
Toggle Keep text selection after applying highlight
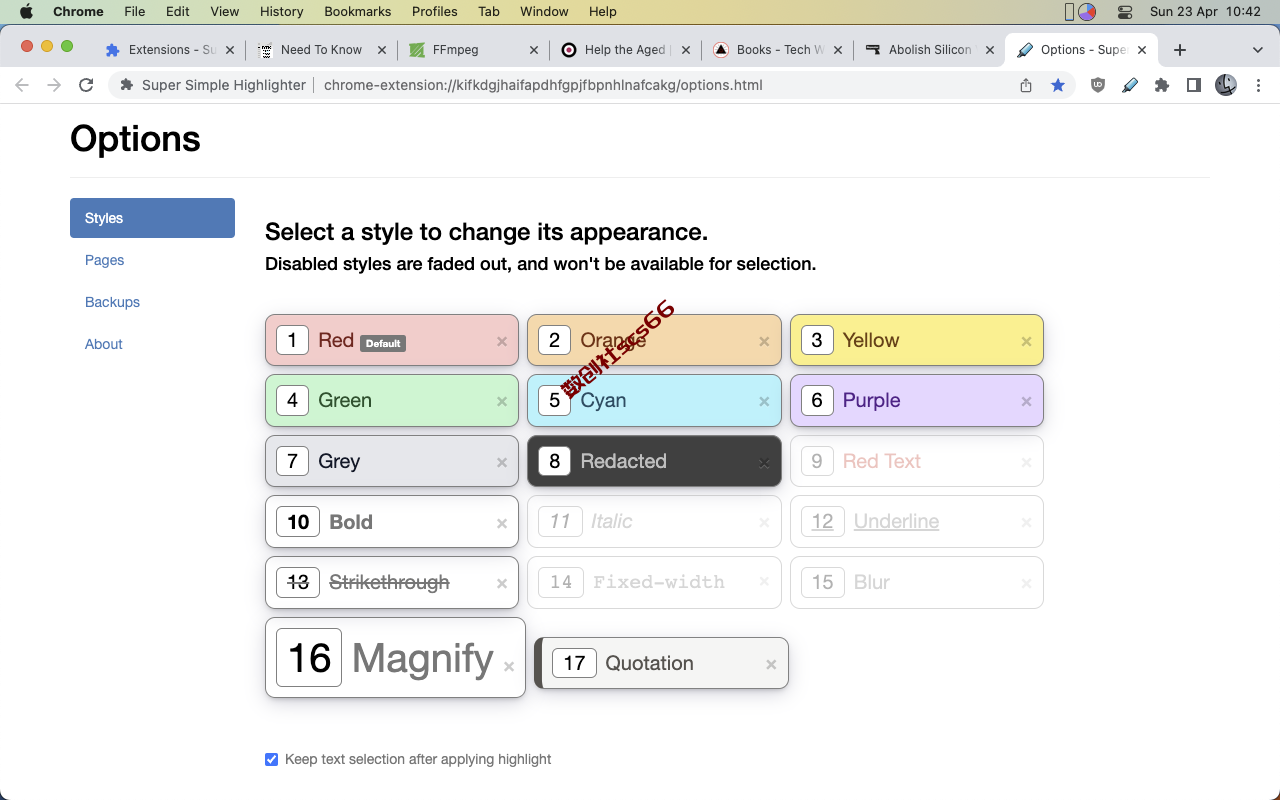[x=271, y=759]
